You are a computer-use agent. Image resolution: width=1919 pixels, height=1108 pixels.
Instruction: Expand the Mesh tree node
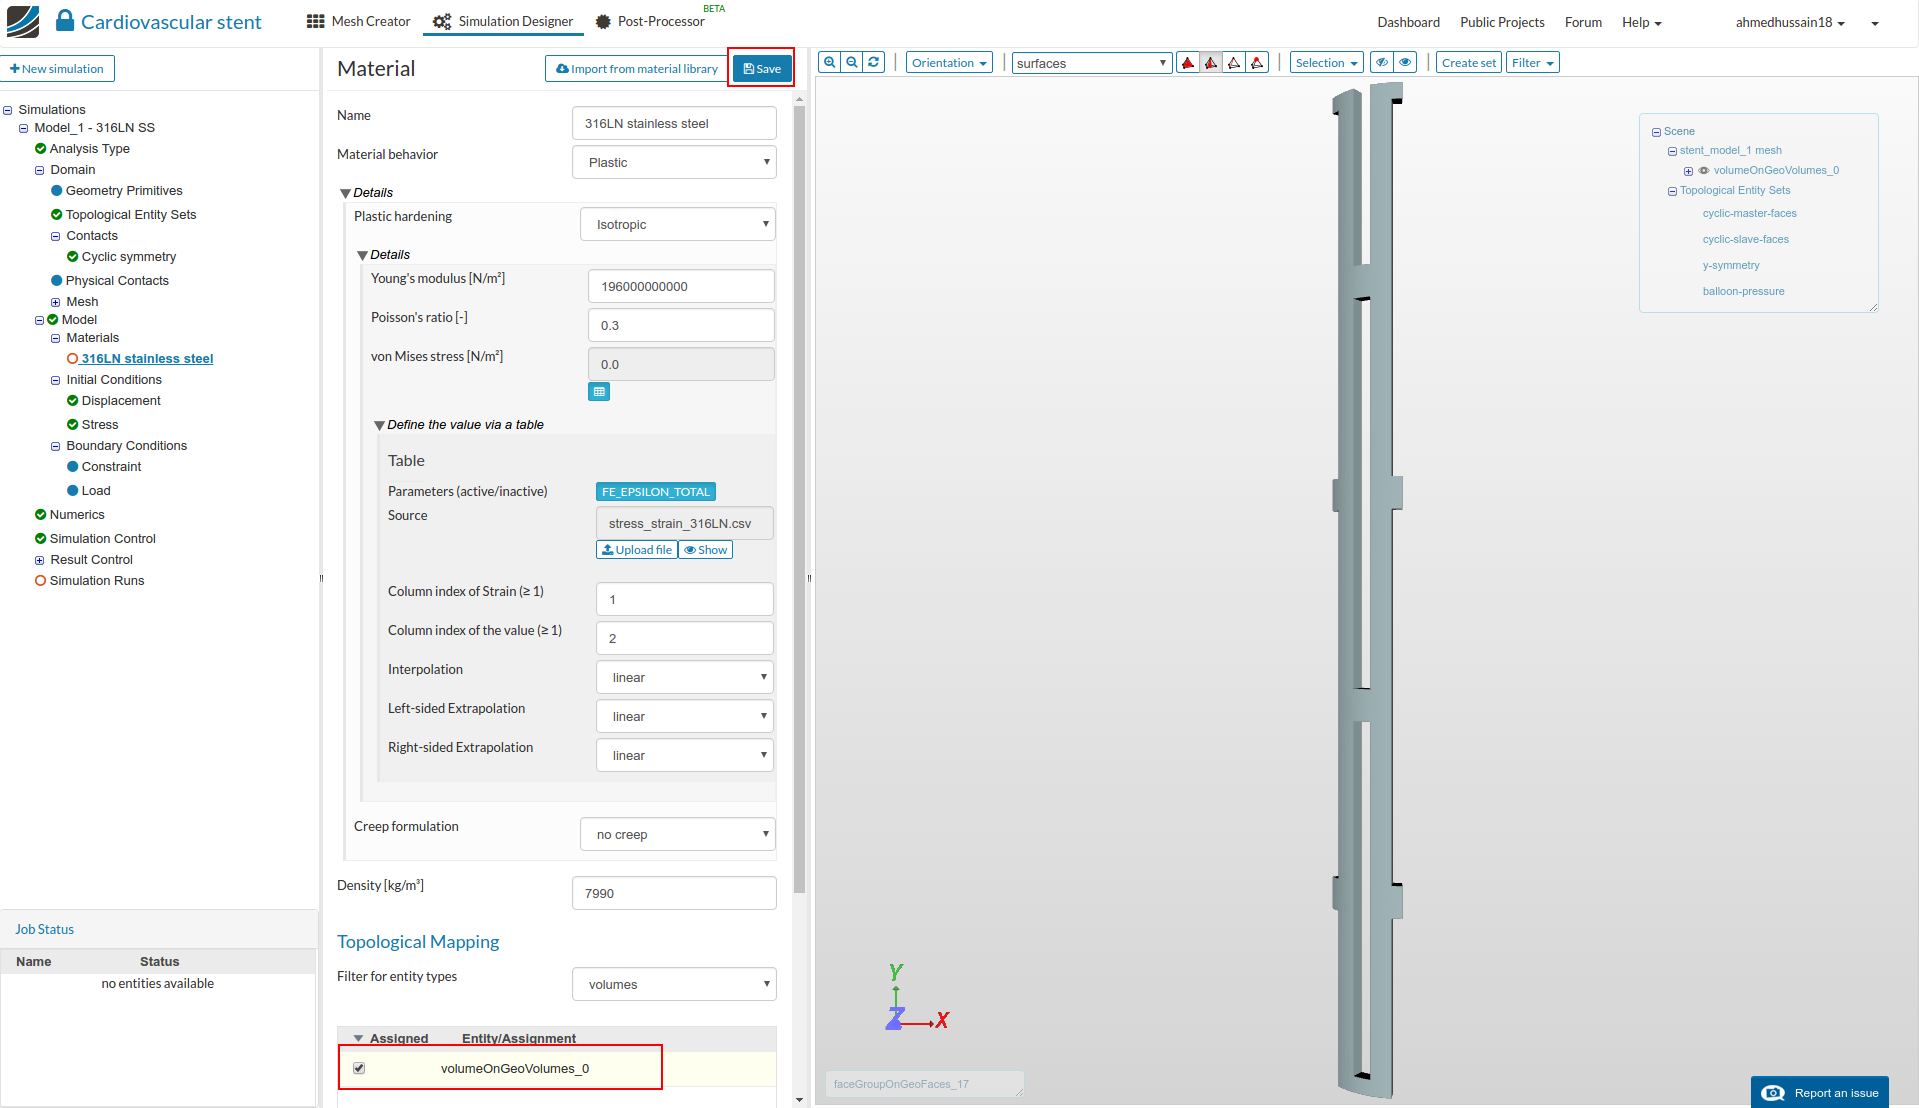[x=56, y=303]
